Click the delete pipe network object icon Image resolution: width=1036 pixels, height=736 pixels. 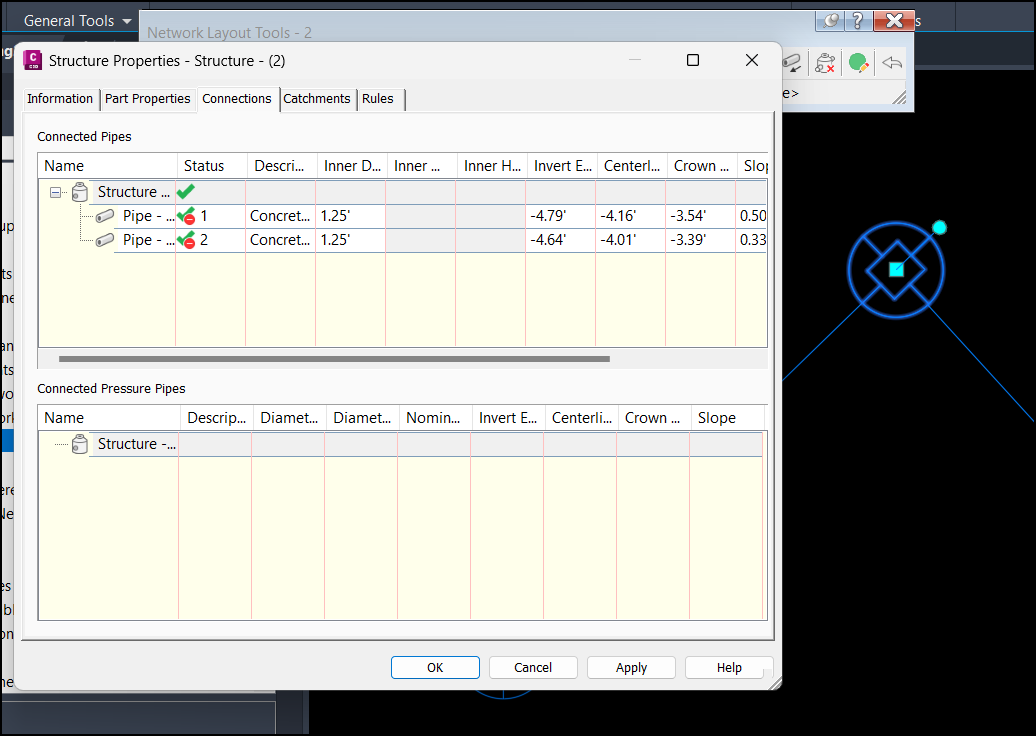click(825, 63)
